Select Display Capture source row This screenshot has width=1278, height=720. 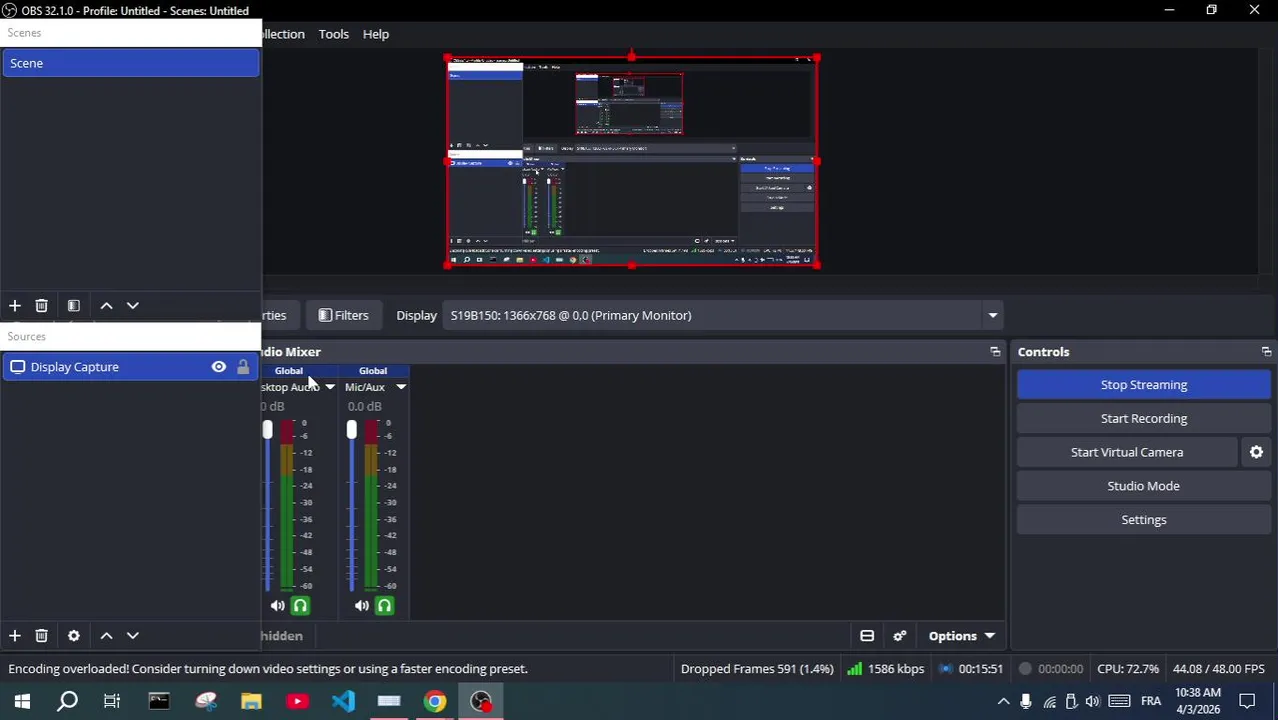[x=130, y=367]
